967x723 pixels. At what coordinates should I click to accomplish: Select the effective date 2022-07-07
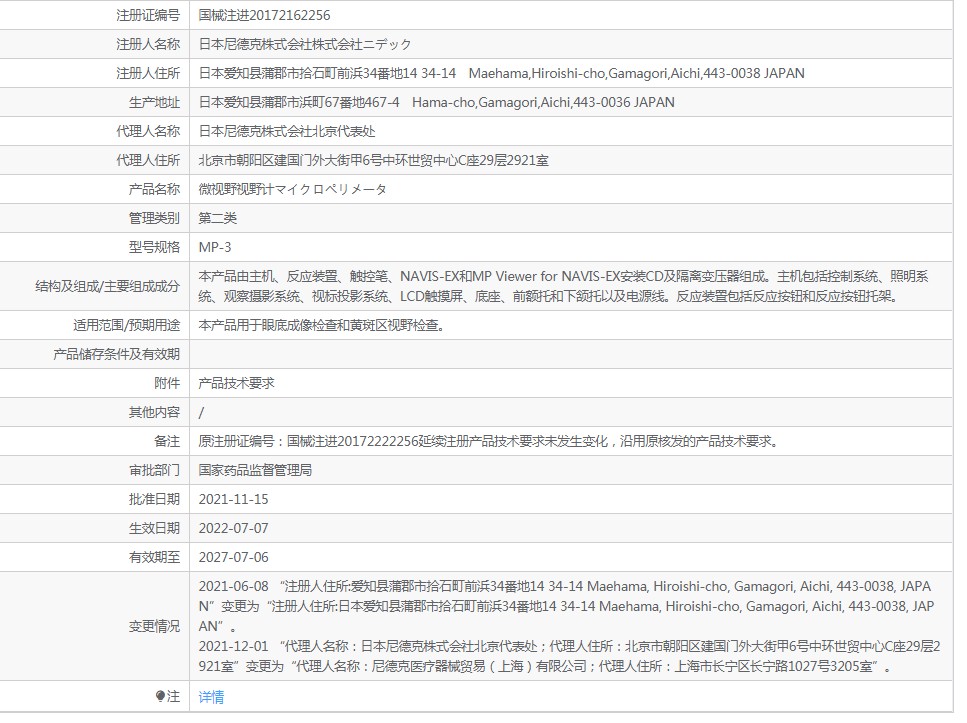[233, 528]
